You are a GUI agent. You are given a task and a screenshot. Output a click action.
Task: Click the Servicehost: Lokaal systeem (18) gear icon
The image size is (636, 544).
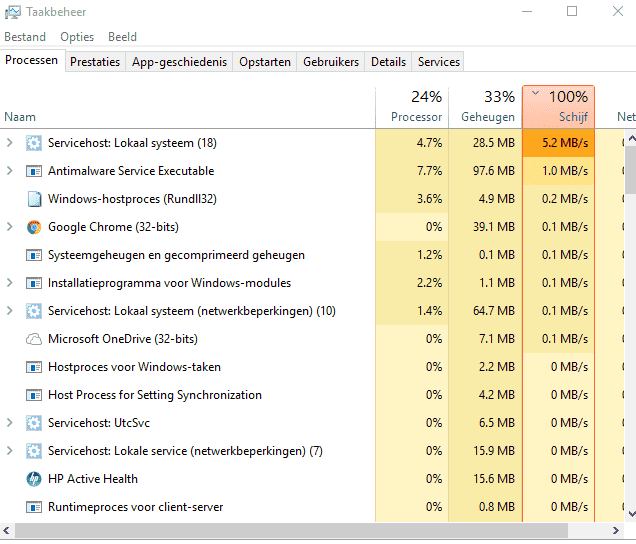(34, 143)
